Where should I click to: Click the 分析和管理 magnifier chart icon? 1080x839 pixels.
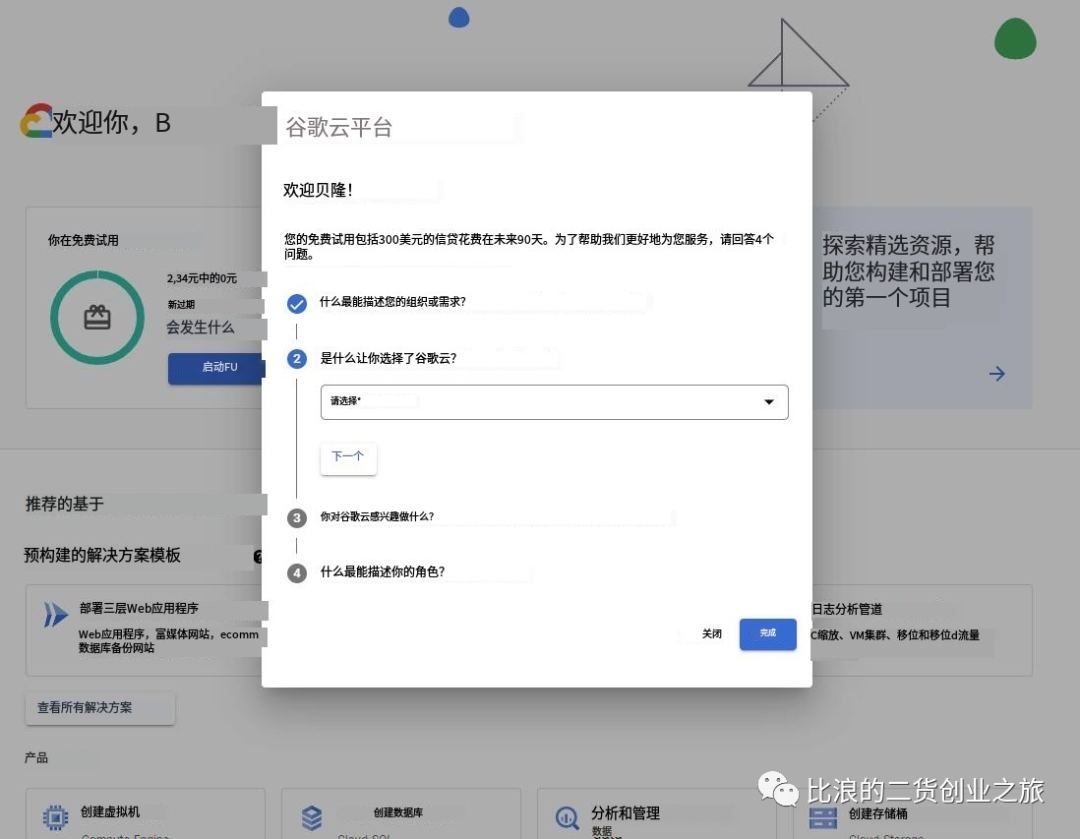coord(568,818)
